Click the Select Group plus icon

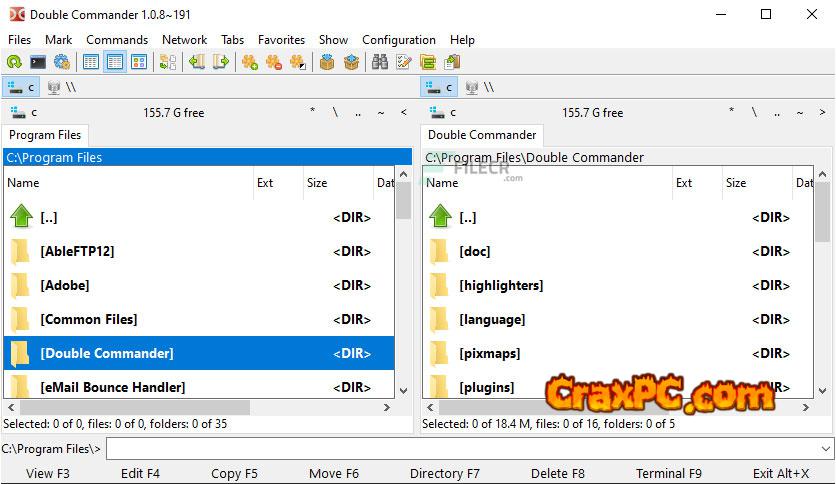249,62
